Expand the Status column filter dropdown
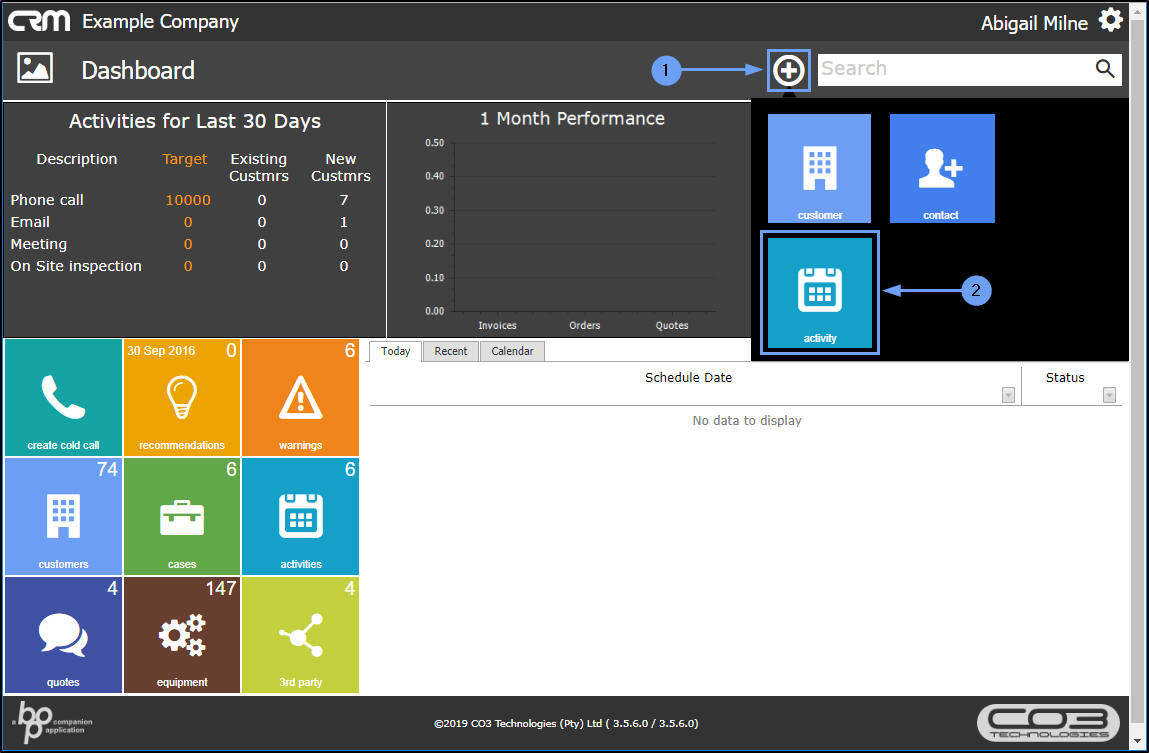Screen dimensions: 1149x753 click(x=1109, y=396)
